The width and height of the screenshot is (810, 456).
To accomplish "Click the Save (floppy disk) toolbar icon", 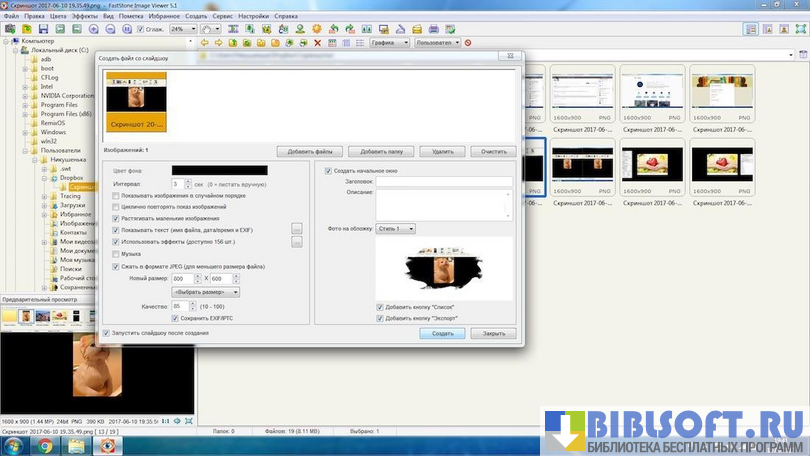I will (43, 29).
